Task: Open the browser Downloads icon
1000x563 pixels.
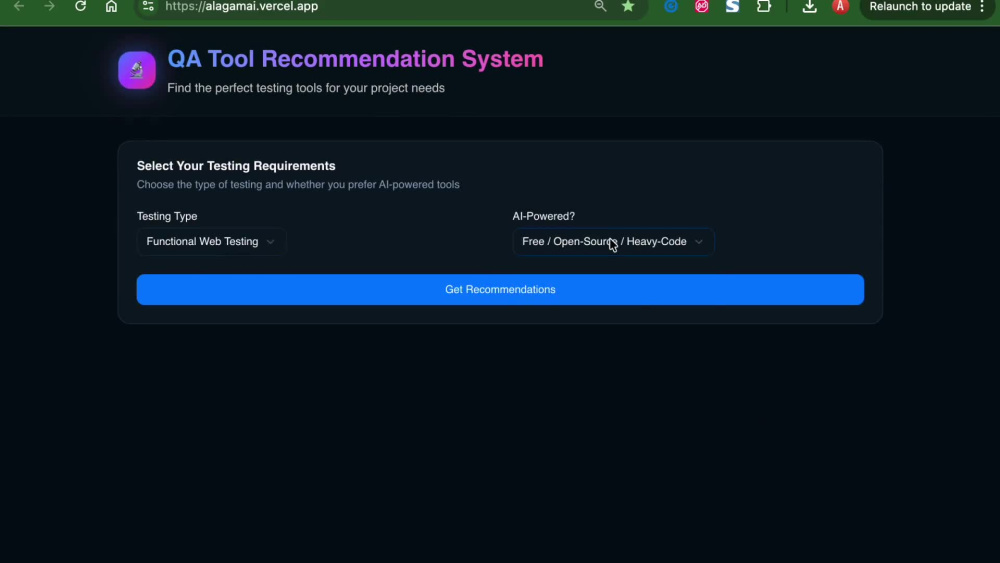Action: point(809,6)
